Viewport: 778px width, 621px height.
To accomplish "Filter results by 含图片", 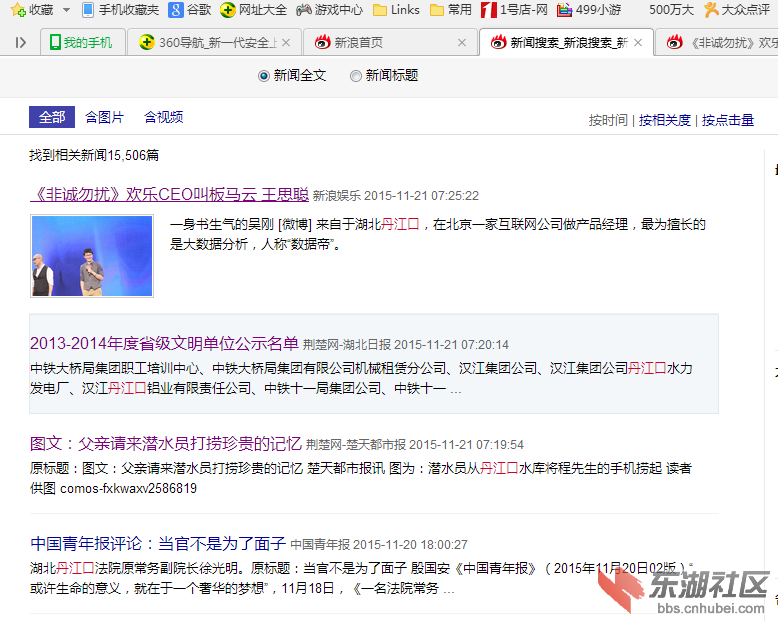I will [x=104, y=118].
